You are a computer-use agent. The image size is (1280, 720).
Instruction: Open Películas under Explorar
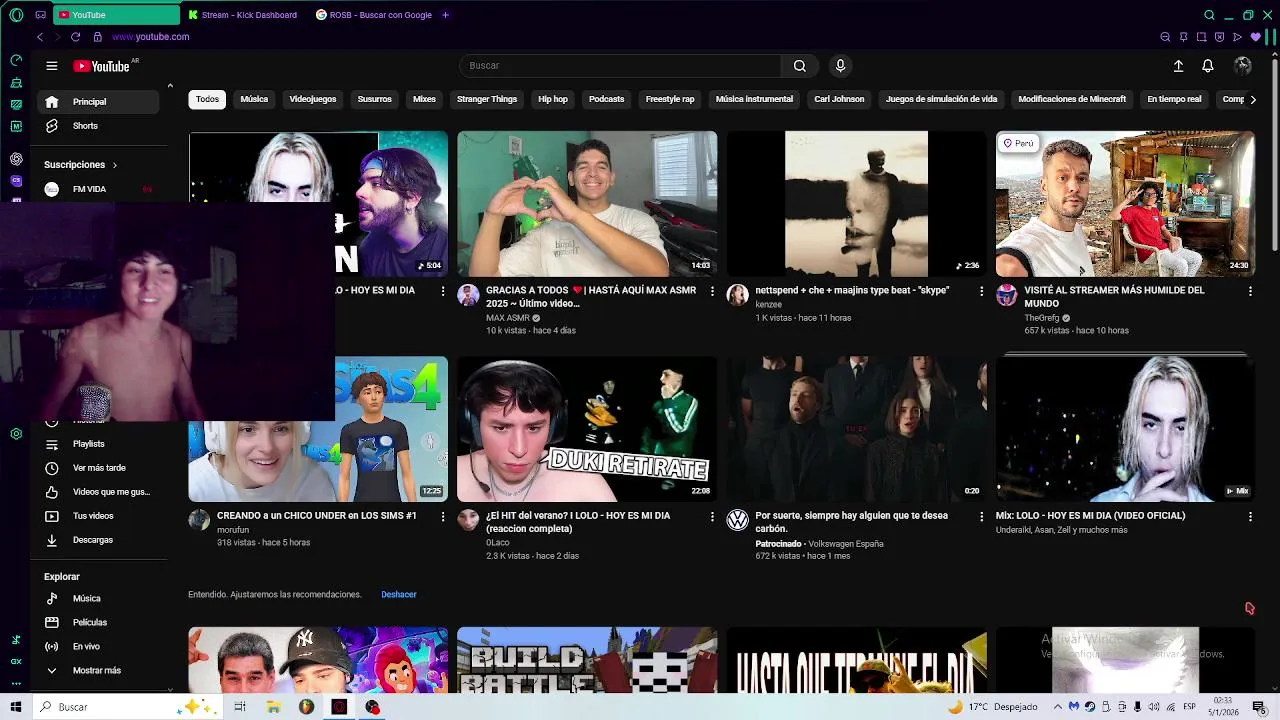point(98,623)
